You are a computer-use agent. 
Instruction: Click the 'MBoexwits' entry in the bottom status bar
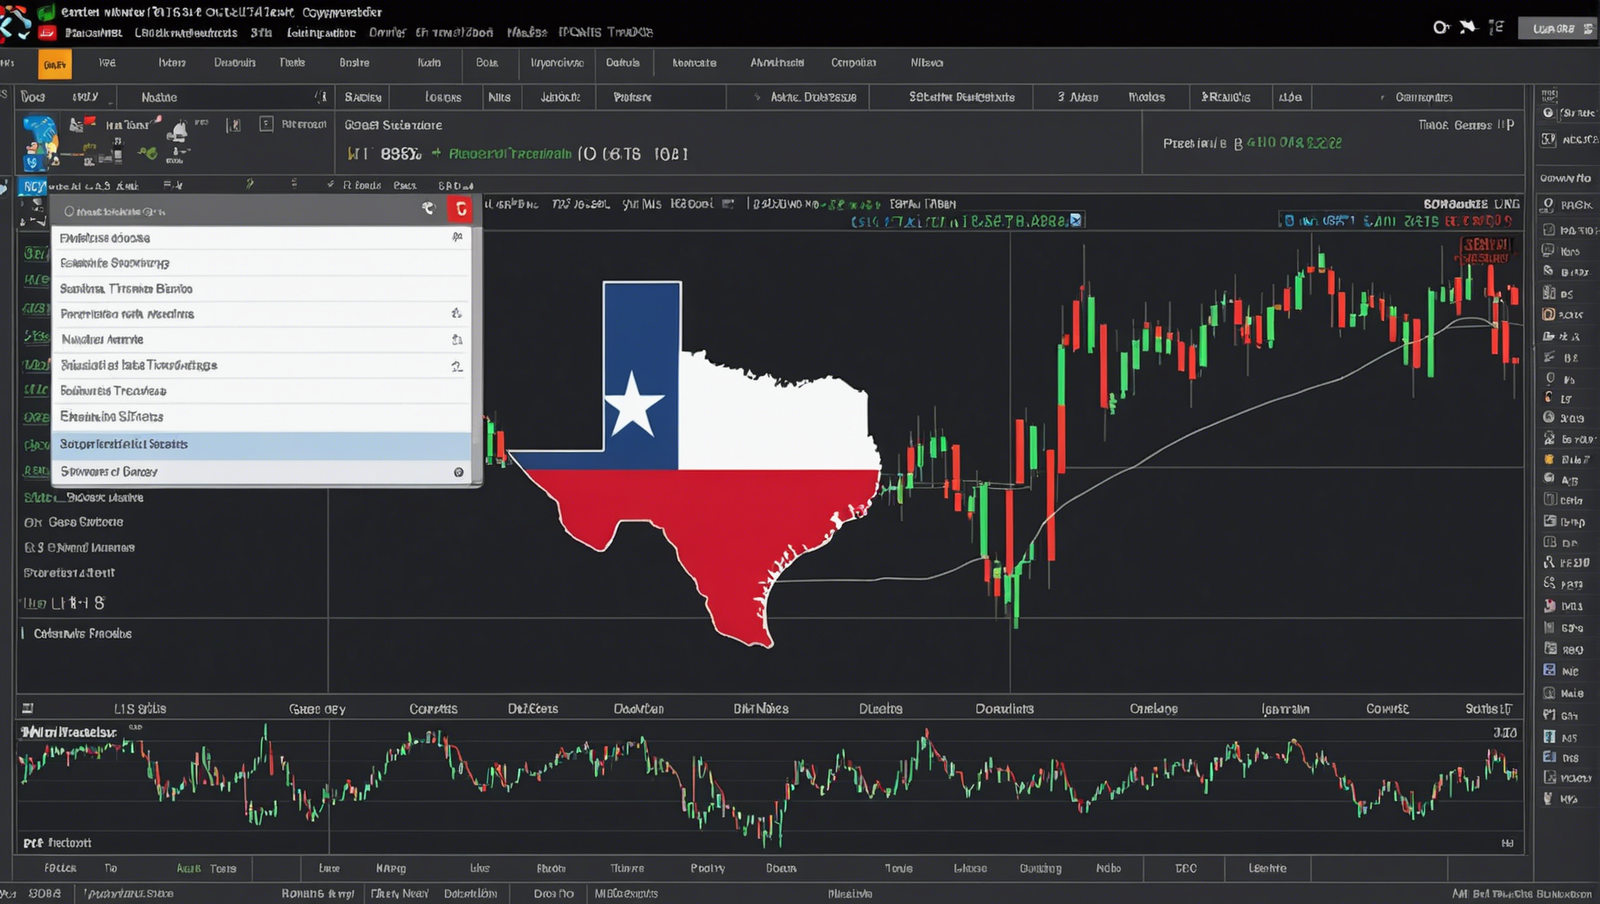(x=626, y=894)
